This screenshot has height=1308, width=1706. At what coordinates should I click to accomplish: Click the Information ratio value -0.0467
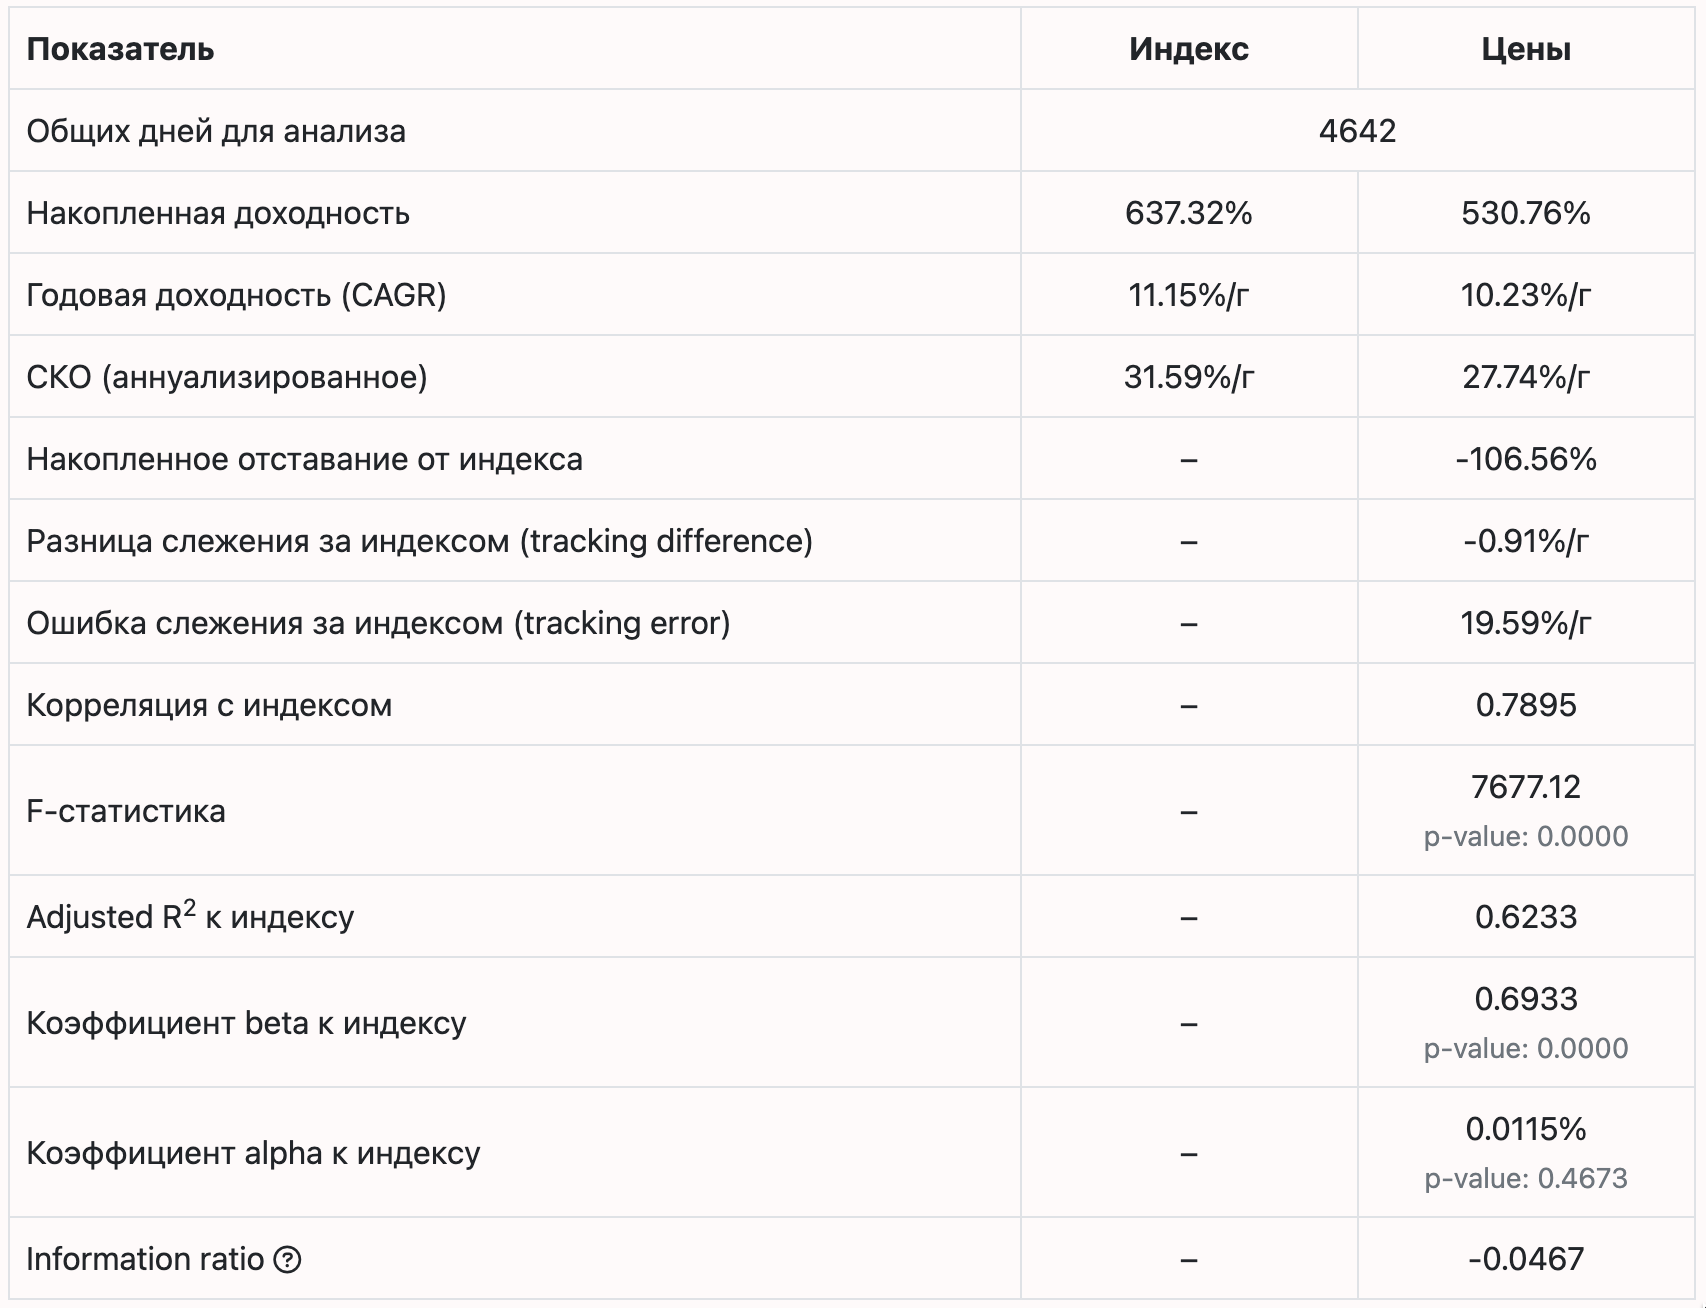click(x=1526, y=1259)
